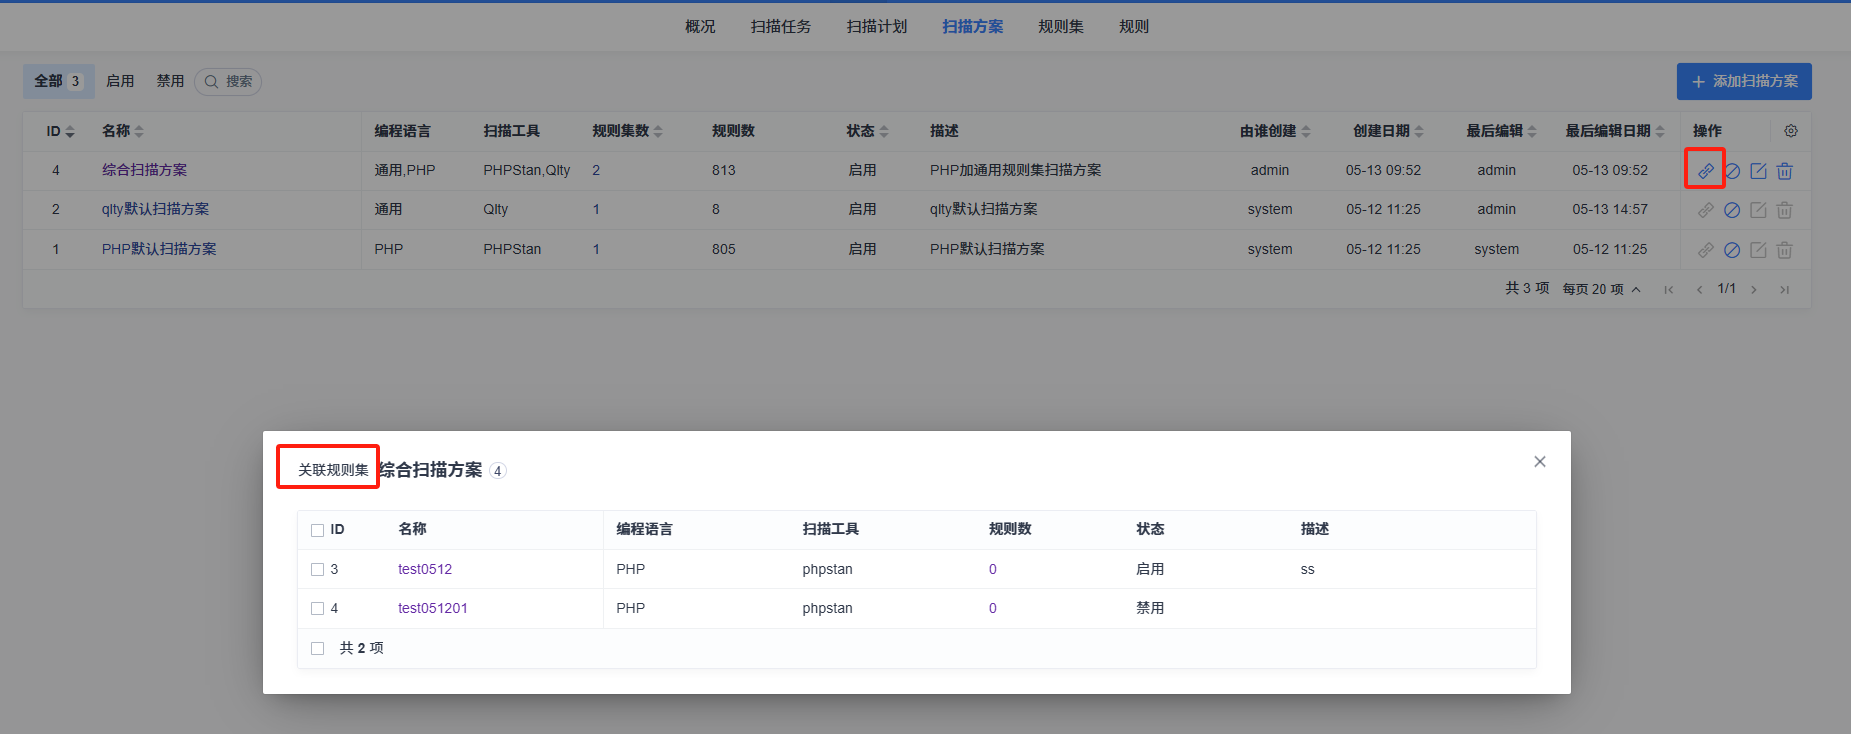This screenshot has width=1851, height=734.
Task: Click edit icon for qlty默认扫描方案 row
Action: click(1758, 210)
